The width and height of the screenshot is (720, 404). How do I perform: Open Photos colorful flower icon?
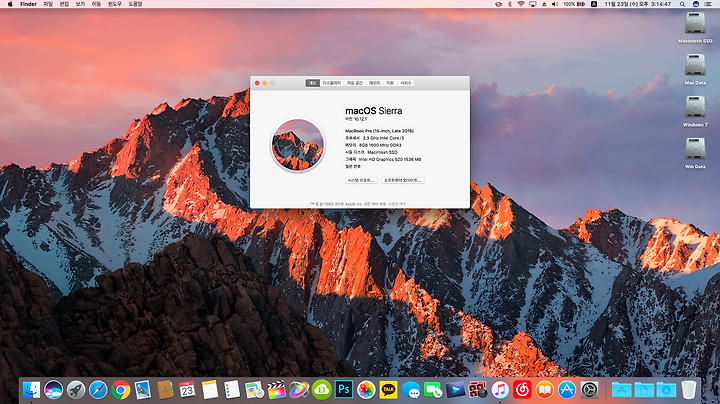pos(366,390)
